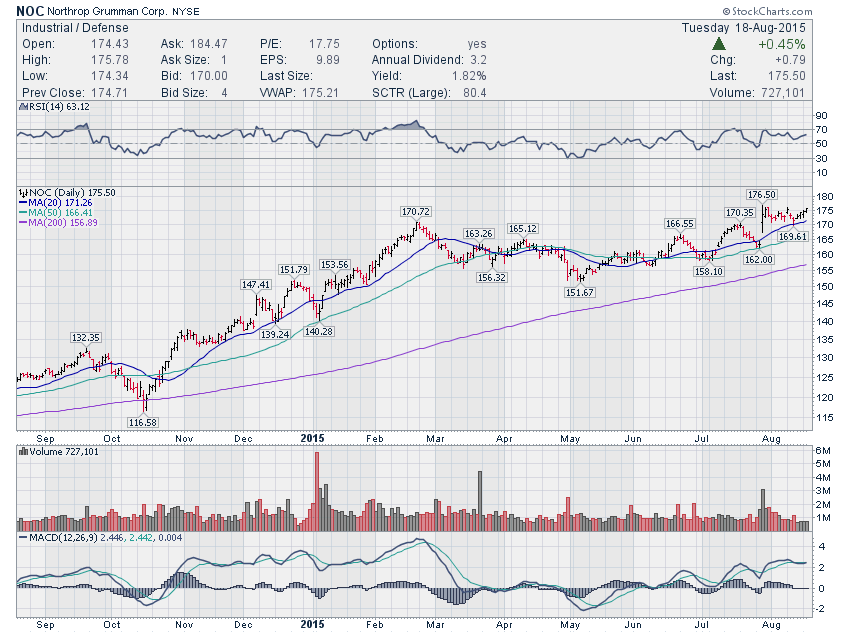Click the 147.41 price label
Screen dimensions: 850x633
255,285
